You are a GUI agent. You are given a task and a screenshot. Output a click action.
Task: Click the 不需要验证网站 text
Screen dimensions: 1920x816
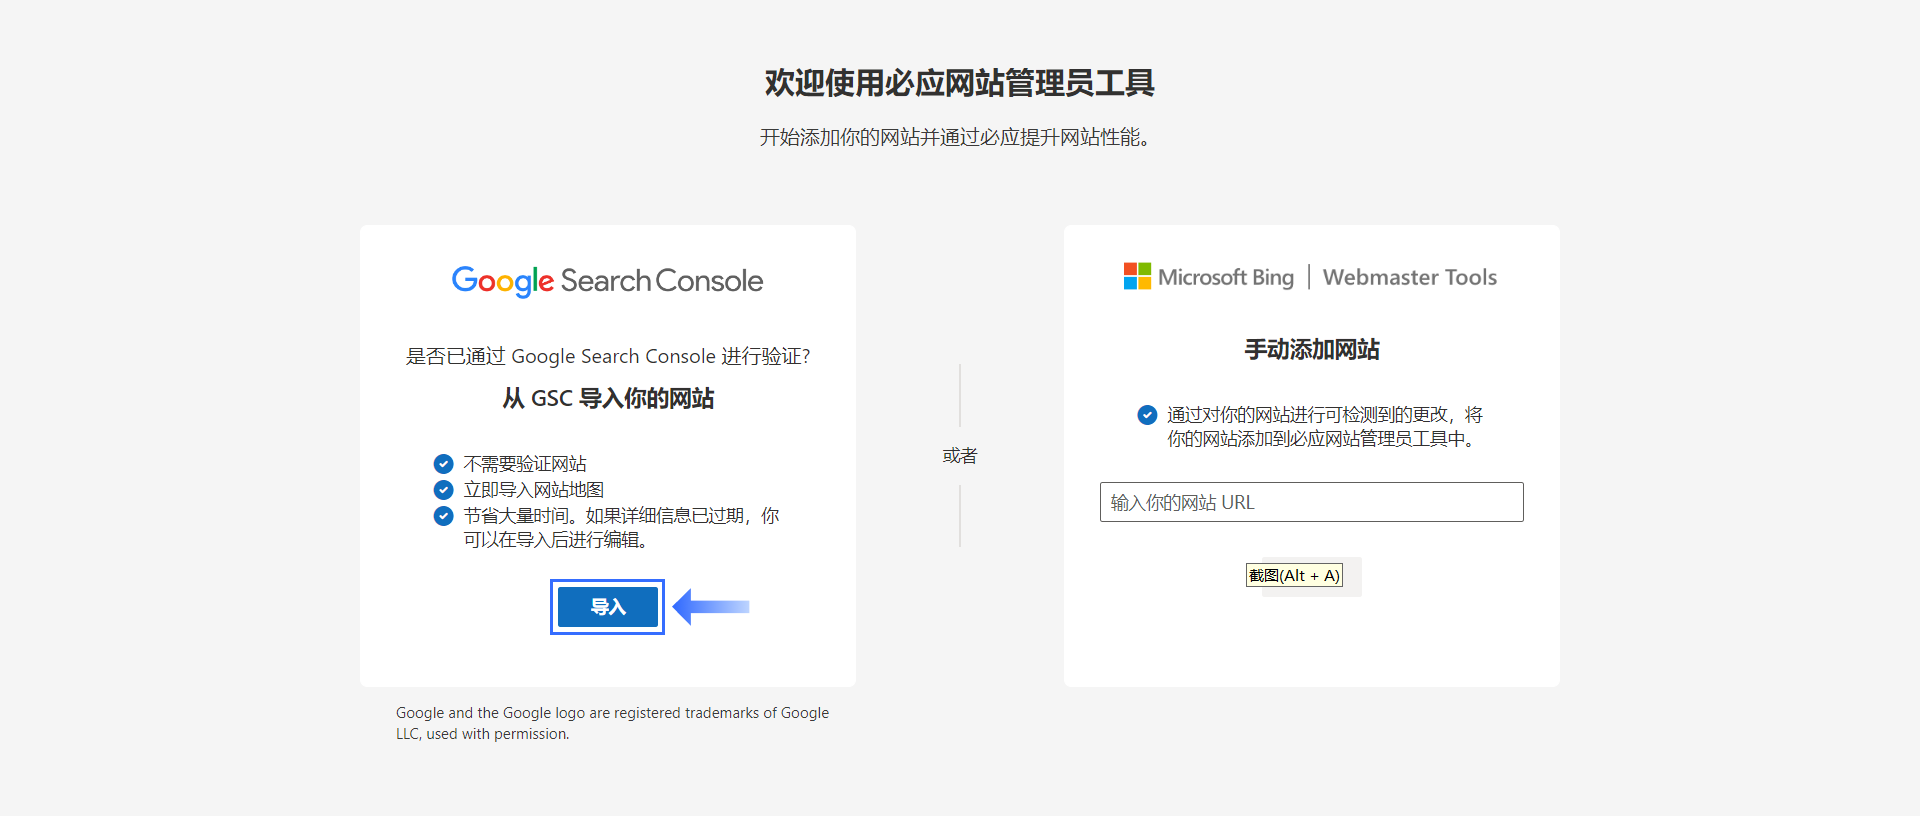click(x=525, y=464)
